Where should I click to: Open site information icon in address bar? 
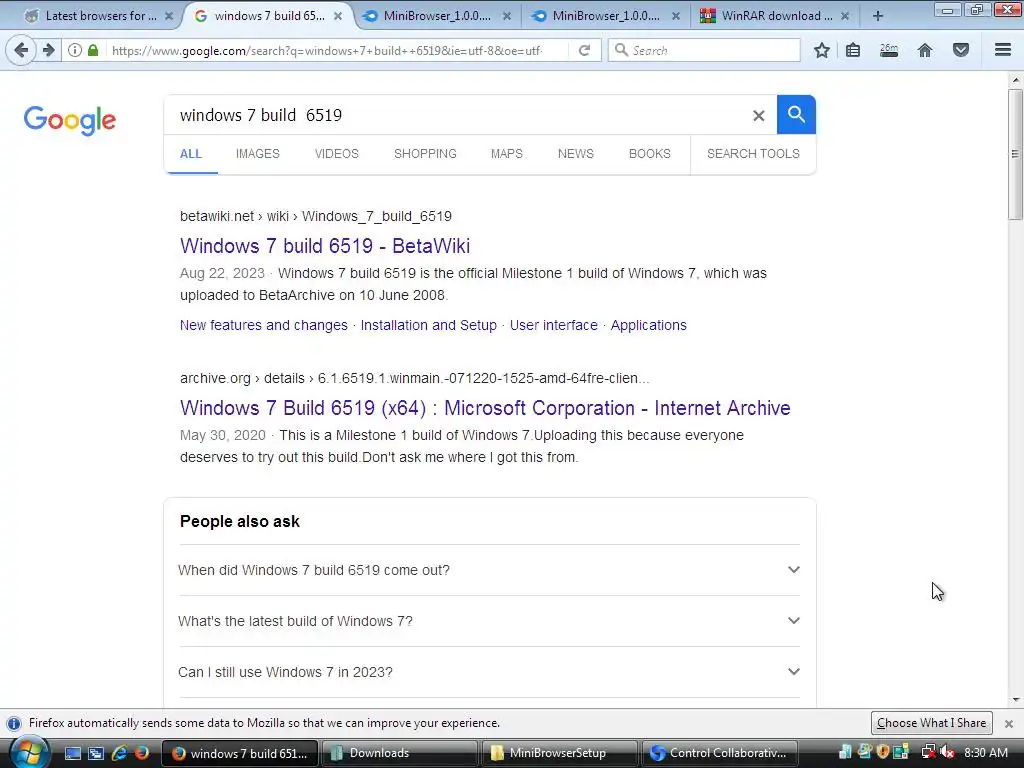pyautogui.click(x=75, y=50)
